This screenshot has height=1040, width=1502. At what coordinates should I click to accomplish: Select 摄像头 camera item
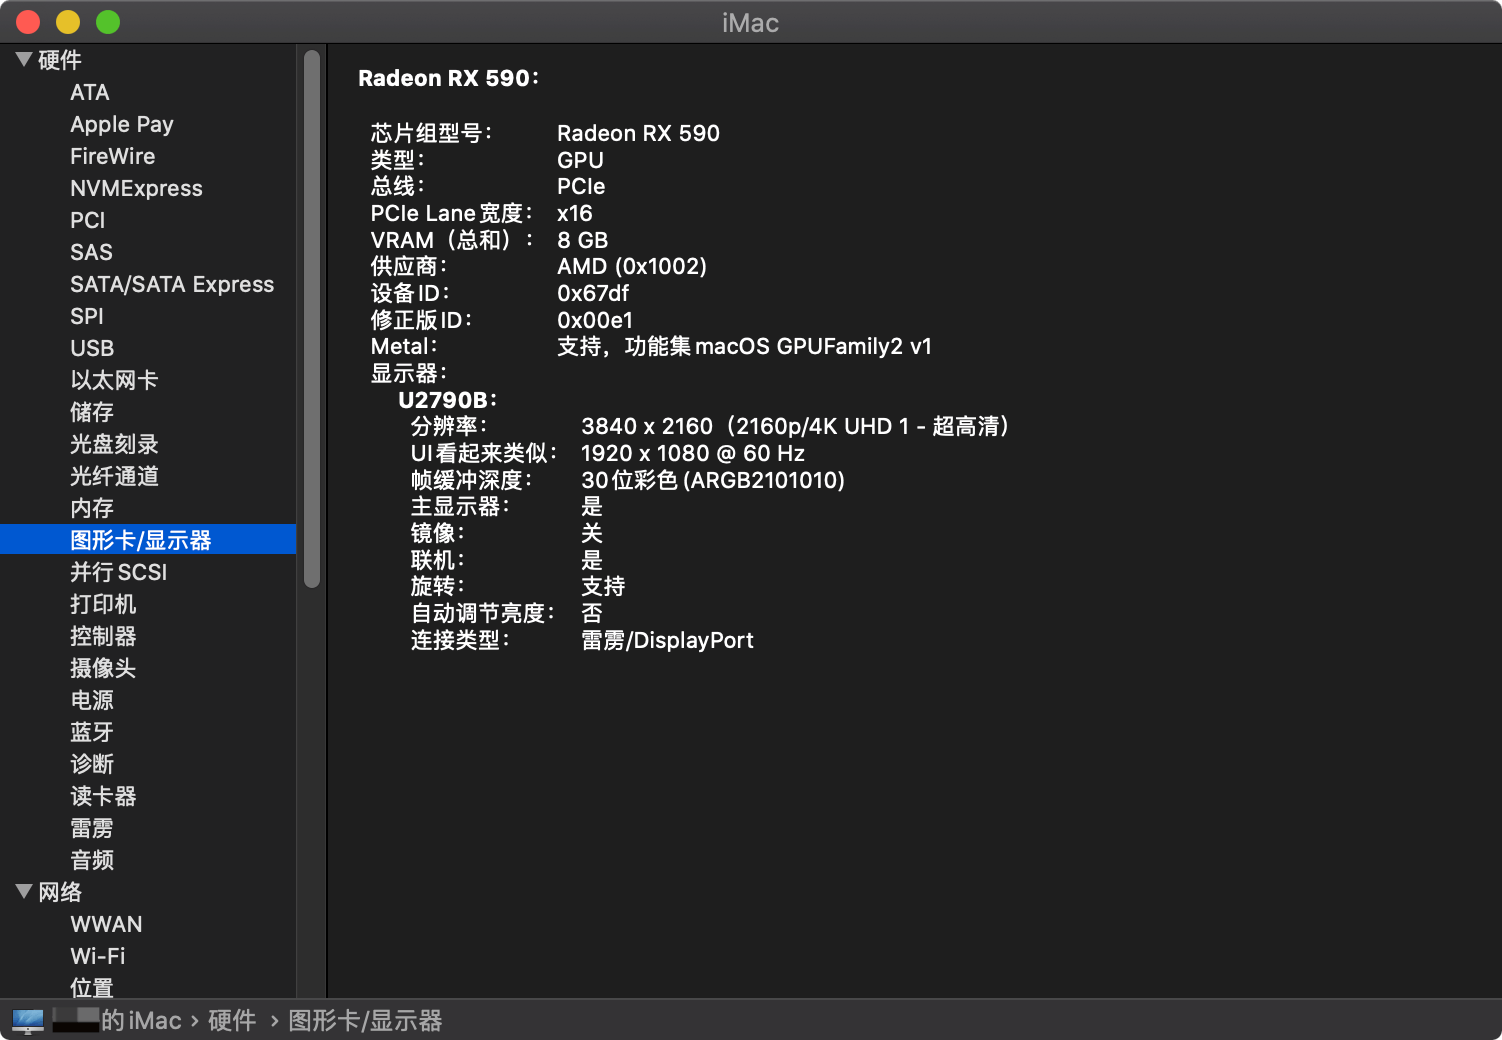point(103,668)
